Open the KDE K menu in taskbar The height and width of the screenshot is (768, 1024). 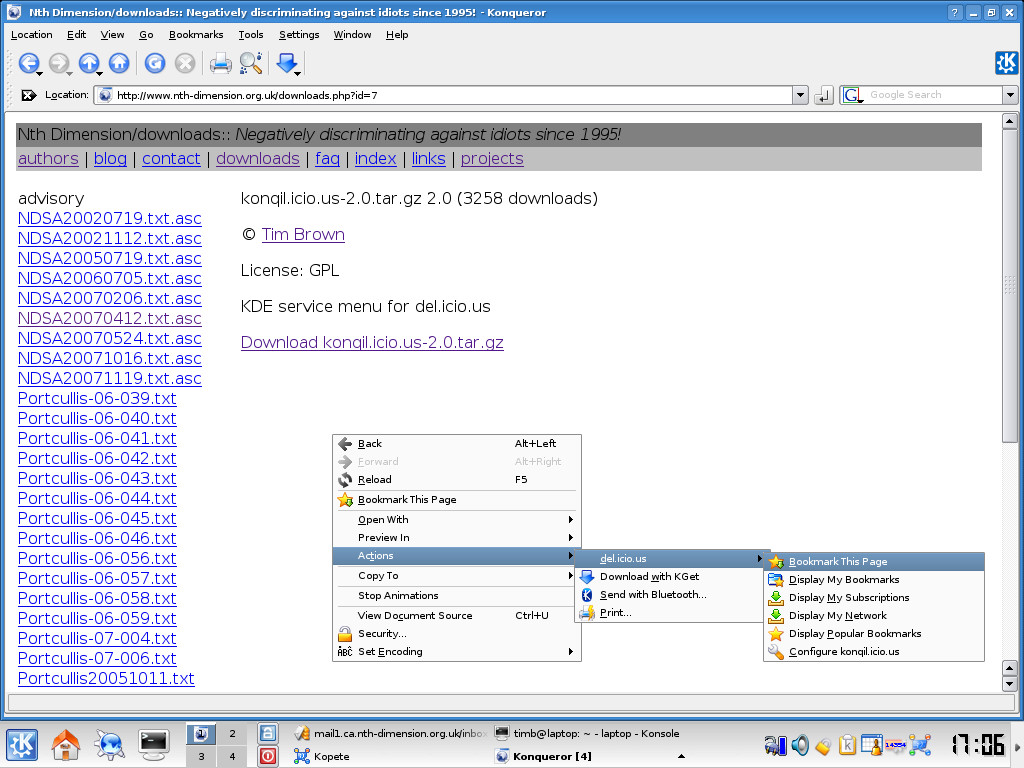(x=22, y=744)
